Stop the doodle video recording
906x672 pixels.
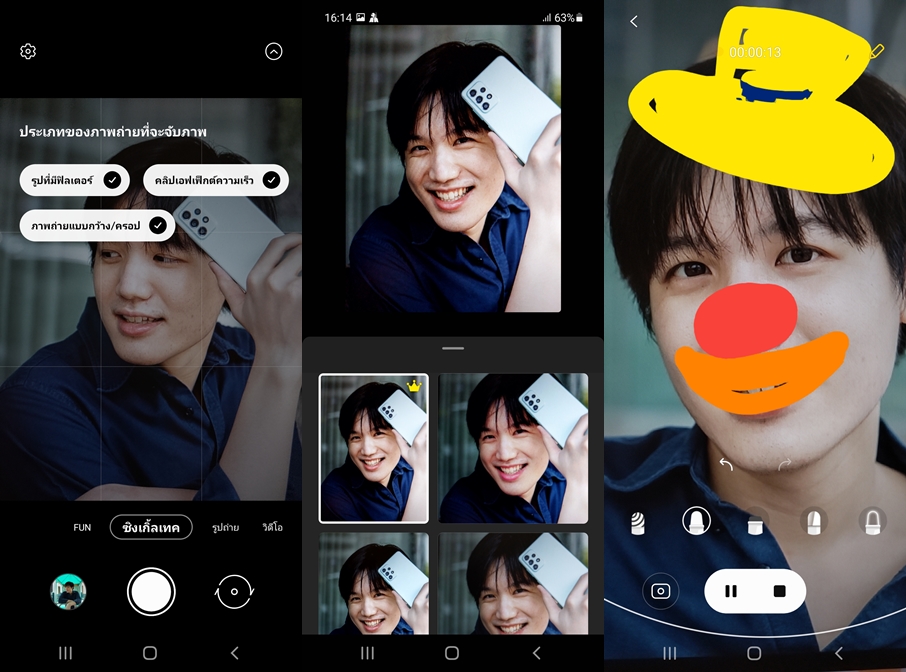point(780,591)
